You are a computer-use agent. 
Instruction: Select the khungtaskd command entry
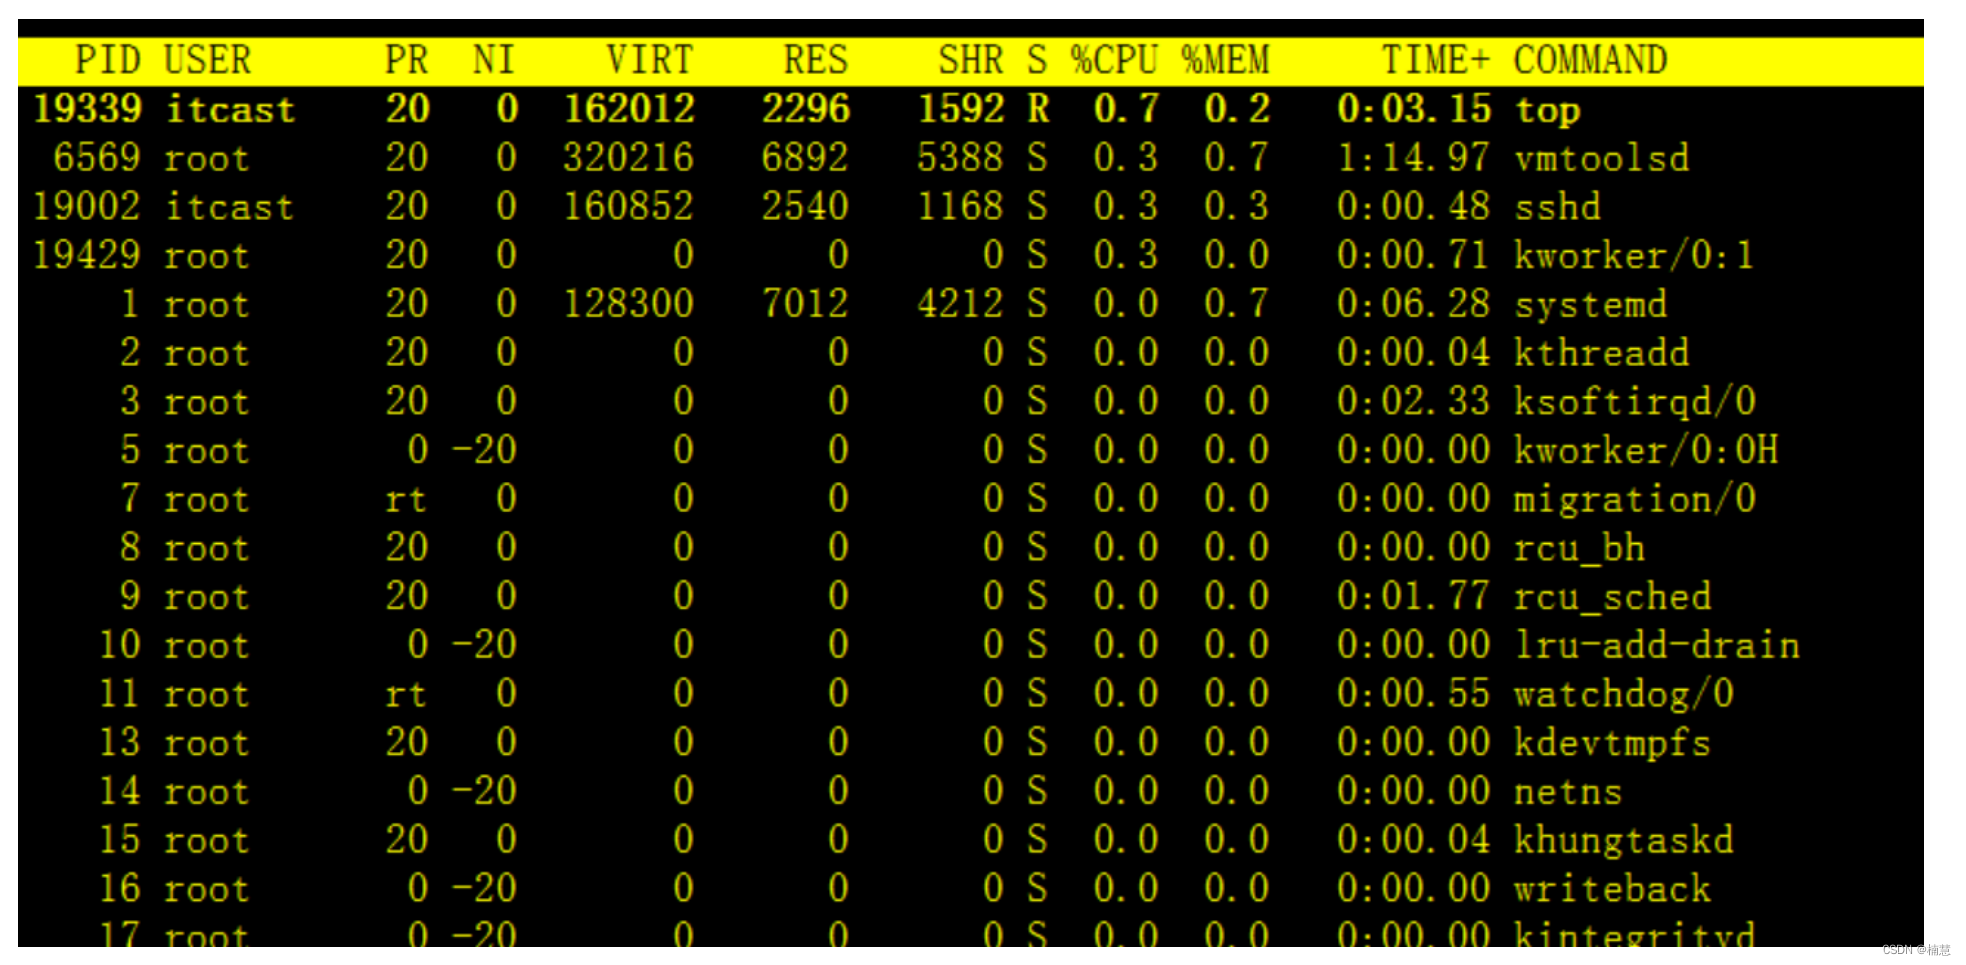(1624, 841)
